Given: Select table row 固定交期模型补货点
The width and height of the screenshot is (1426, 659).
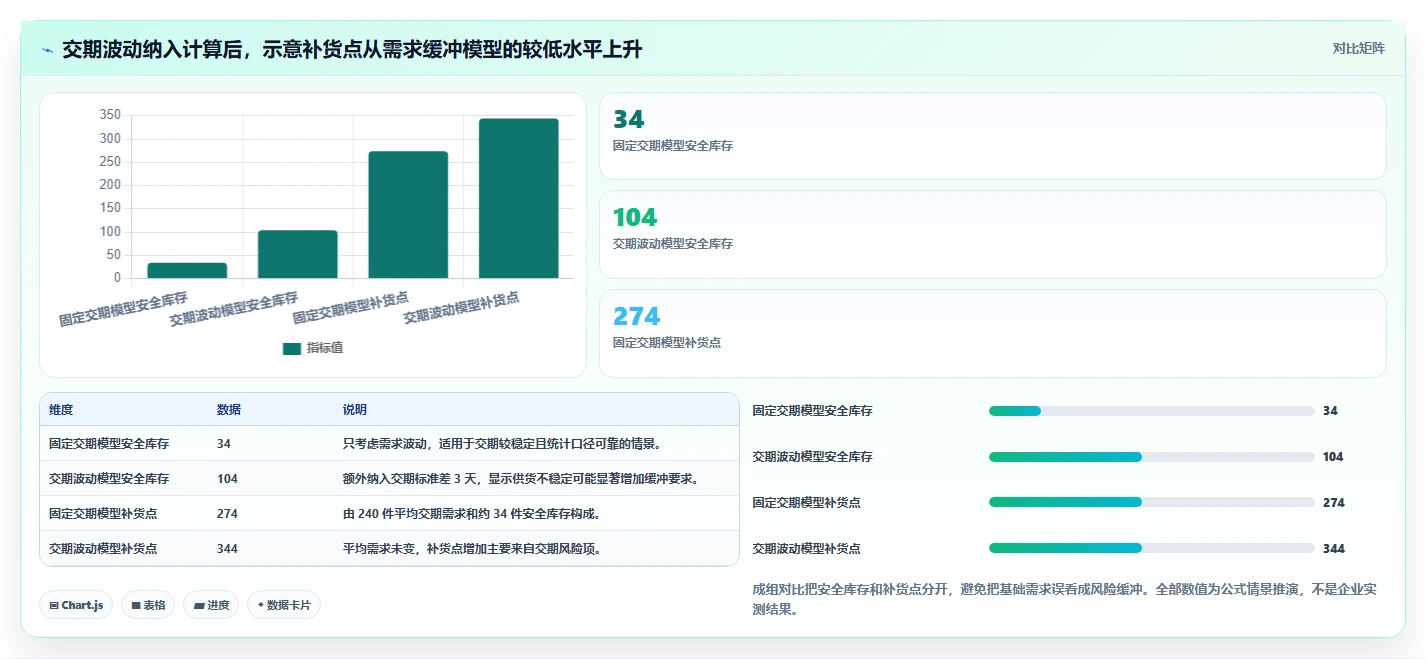Looking at the screenshot, I should tap(389, 513).
